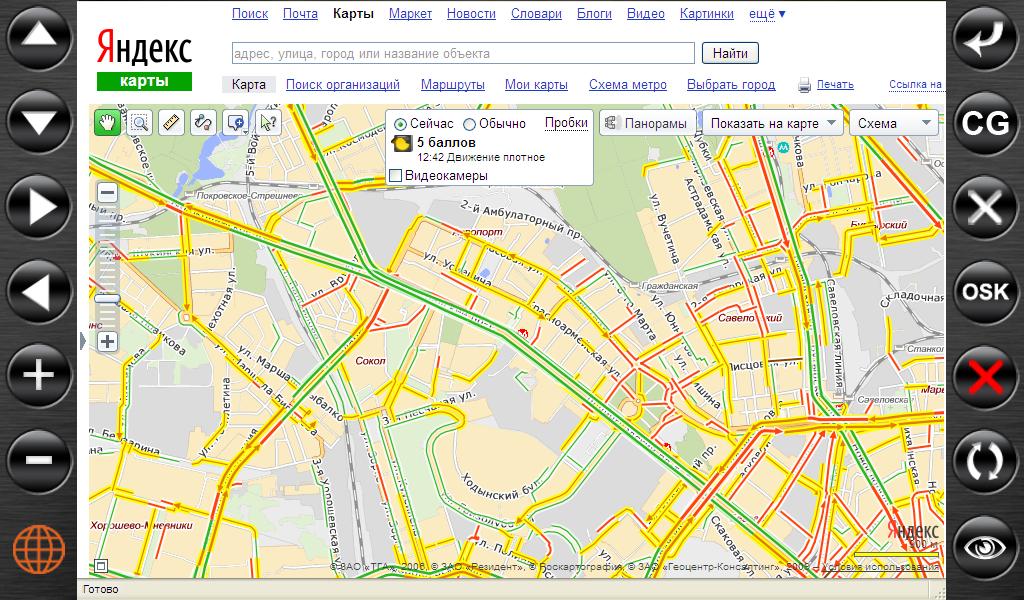Tap the round left-arrow side button

point(39,291)
